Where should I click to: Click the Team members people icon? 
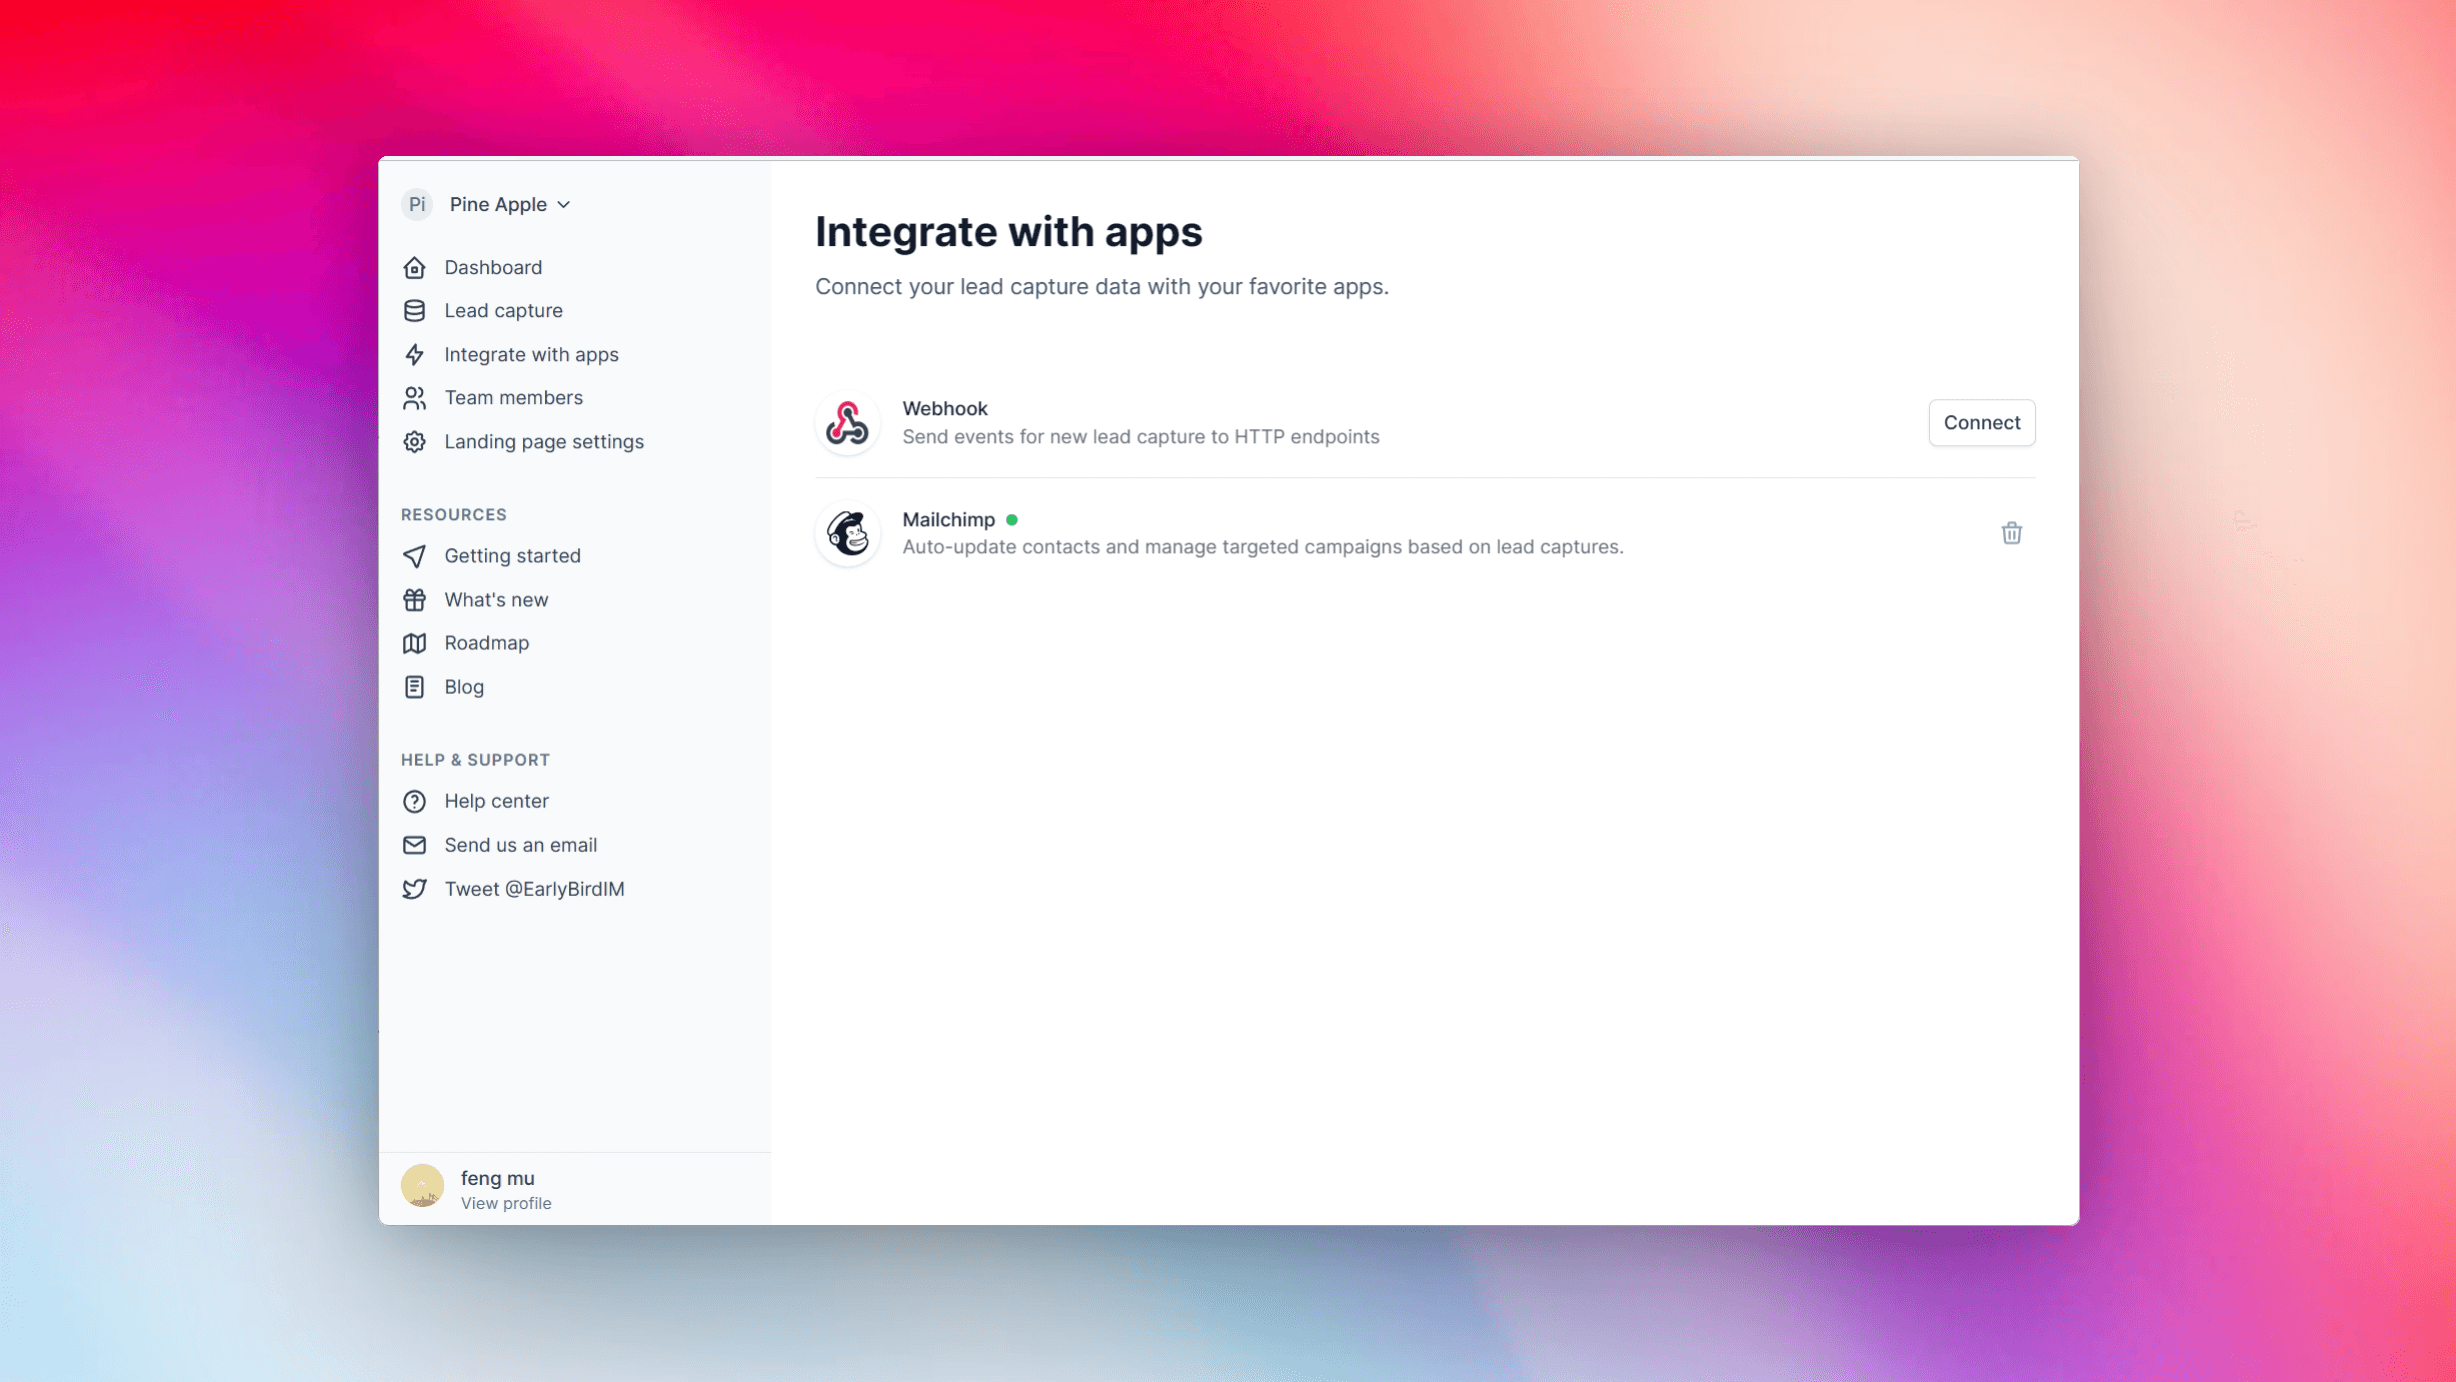(414, 398)
